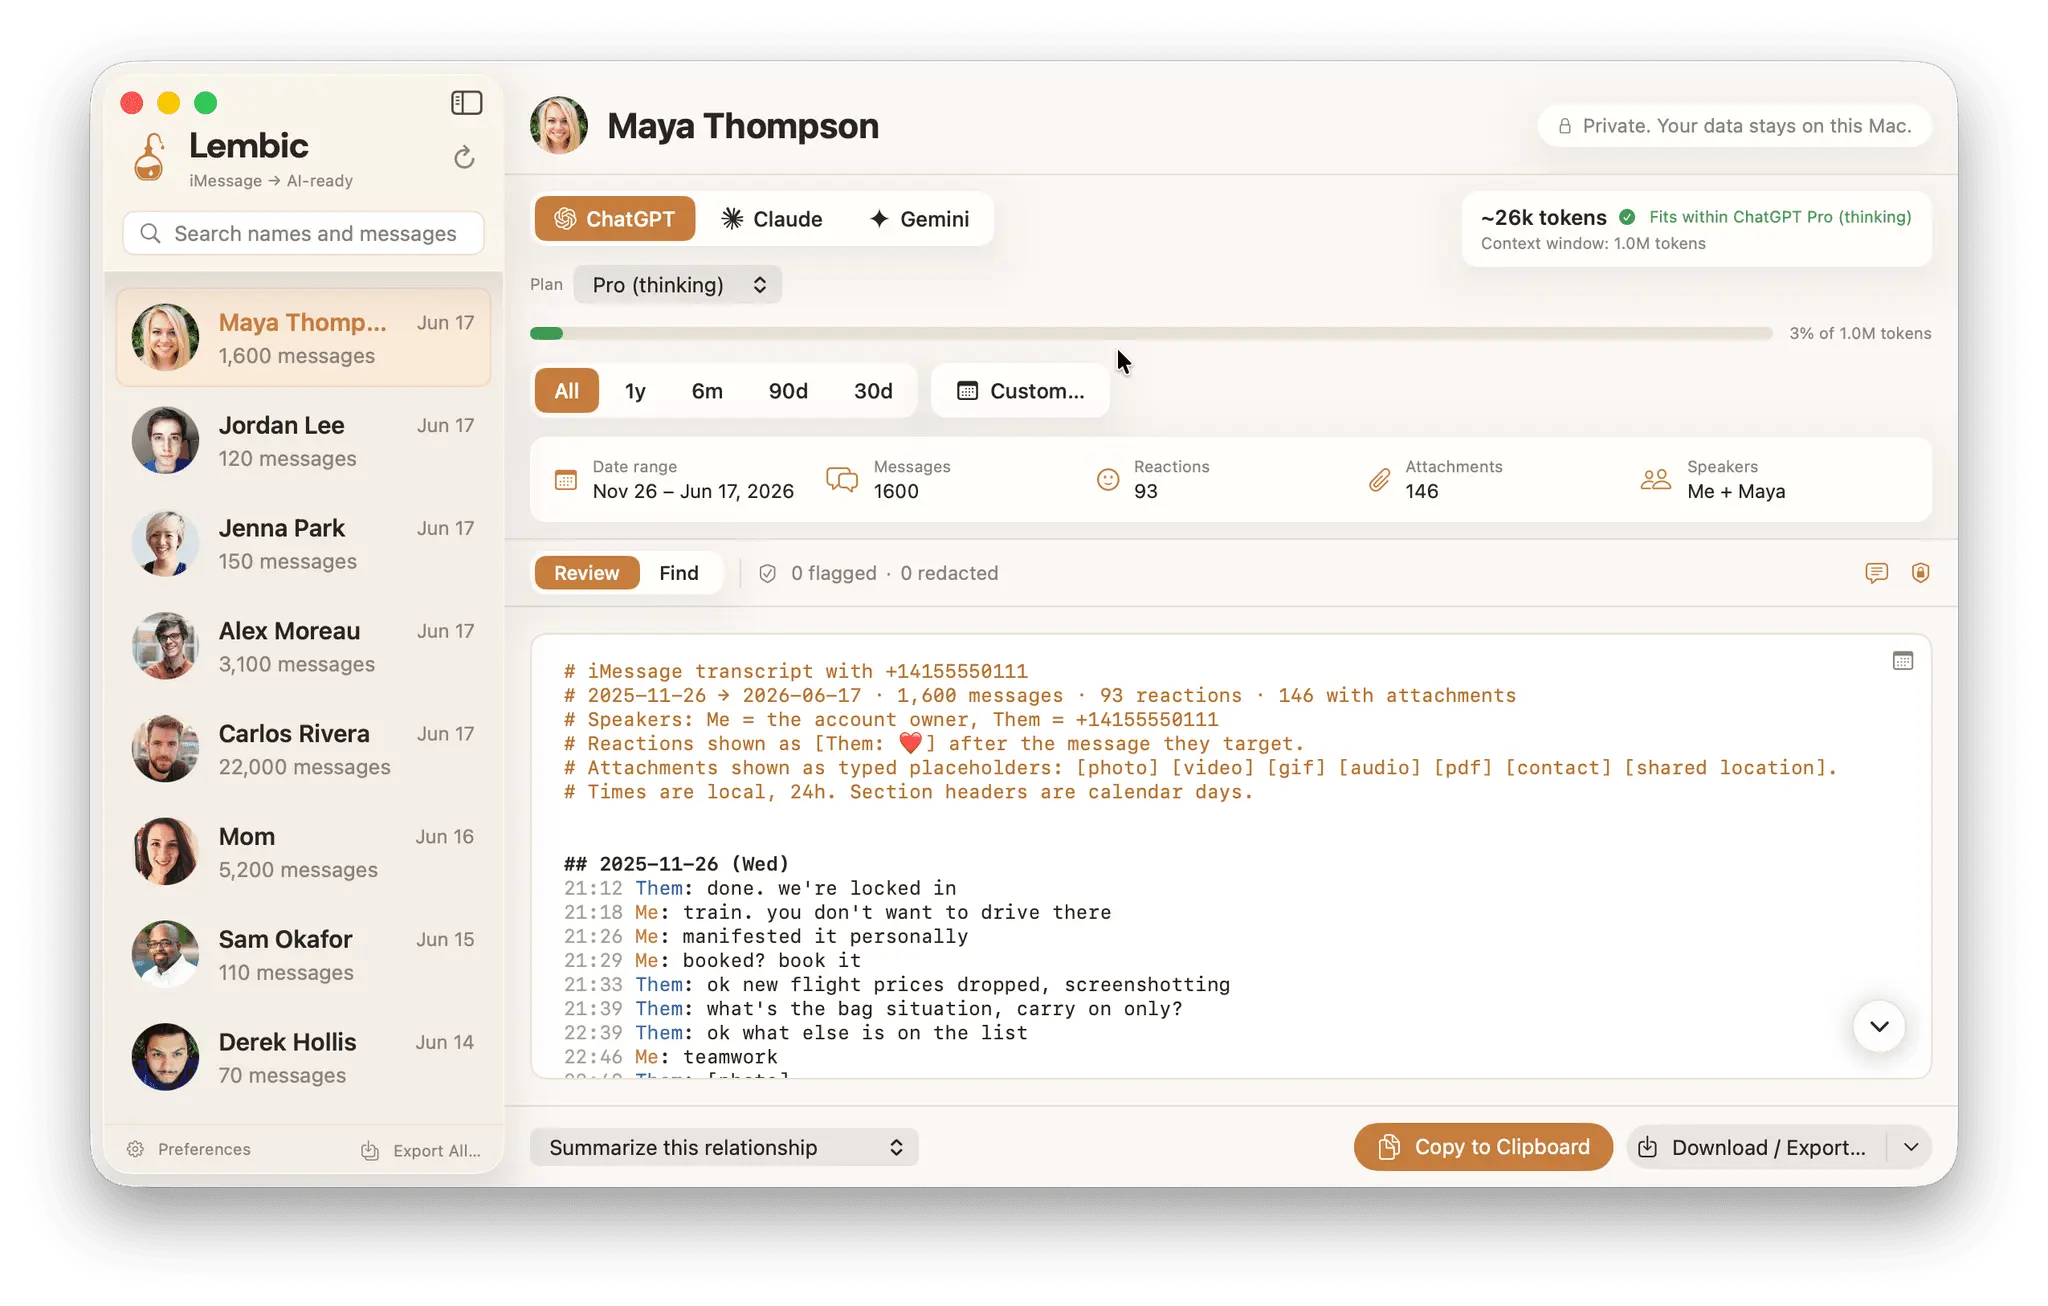The height and width of the screenshot is (1306, 2048).
Task: Open the Custom date range picker
Action: (1020, 391)
